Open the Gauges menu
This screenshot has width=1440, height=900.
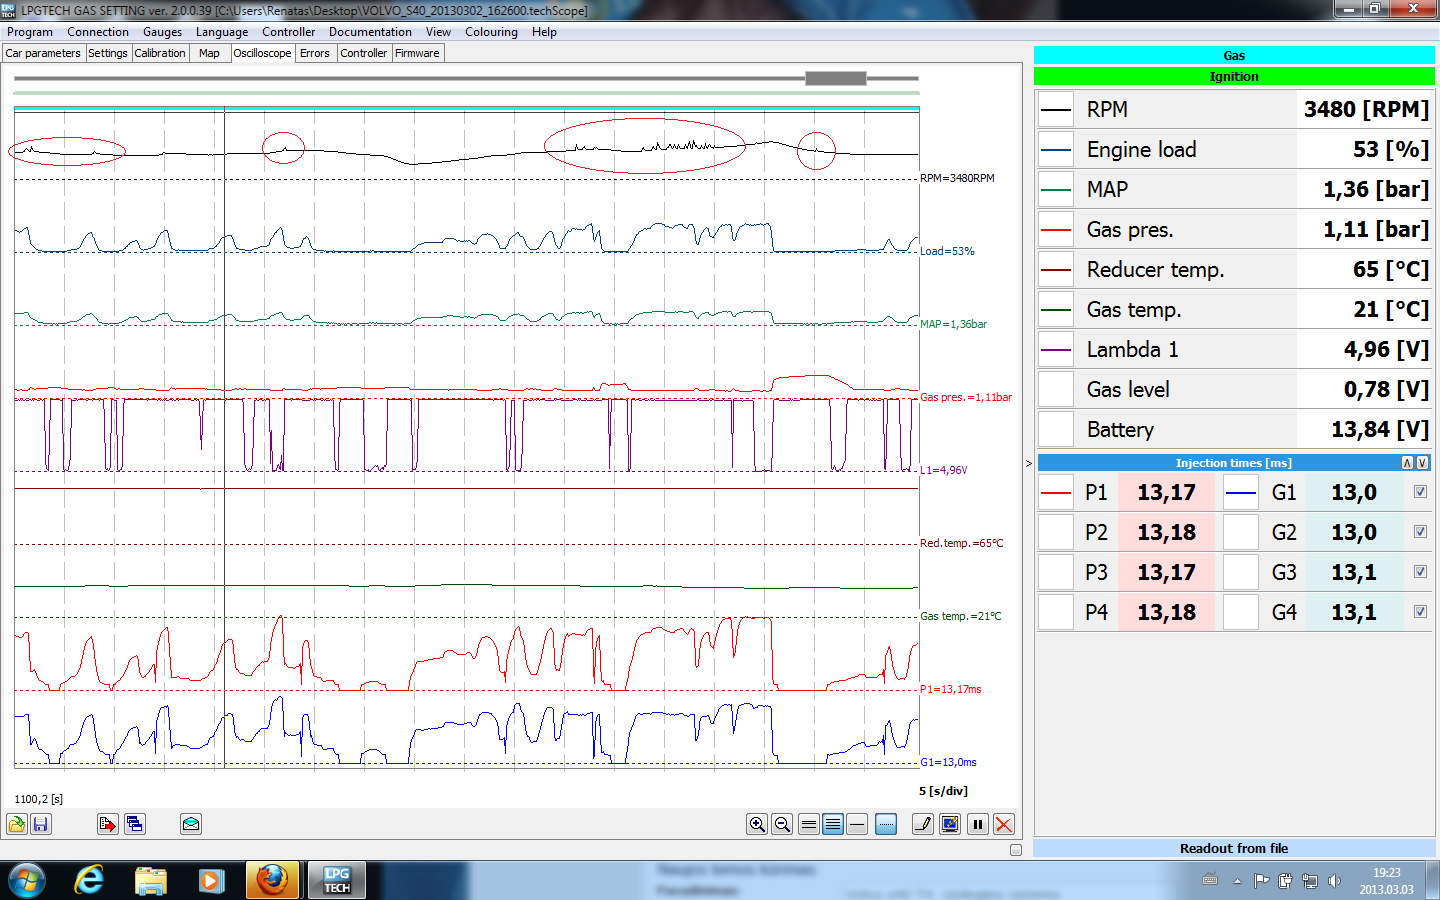point(162,32)
